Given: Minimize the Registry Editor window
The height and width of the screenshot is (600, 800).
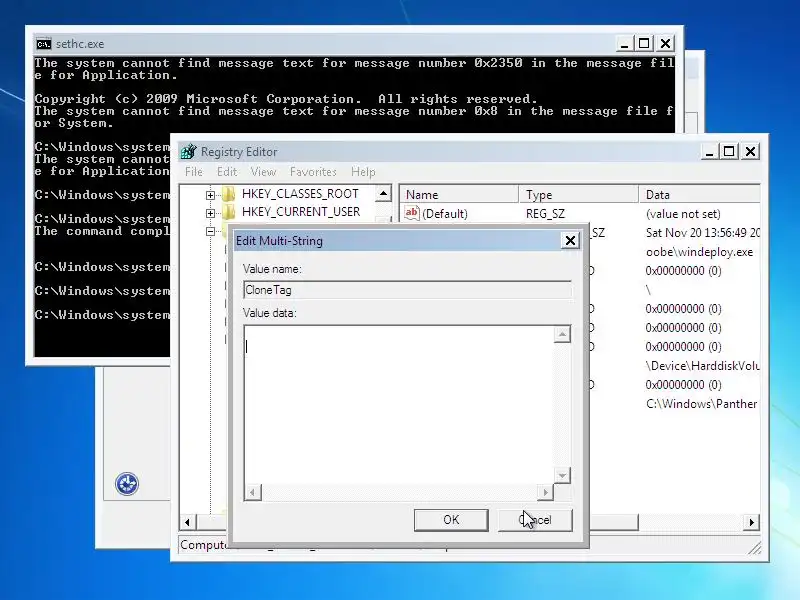Looking at the screenshot, I should (709, 152).
